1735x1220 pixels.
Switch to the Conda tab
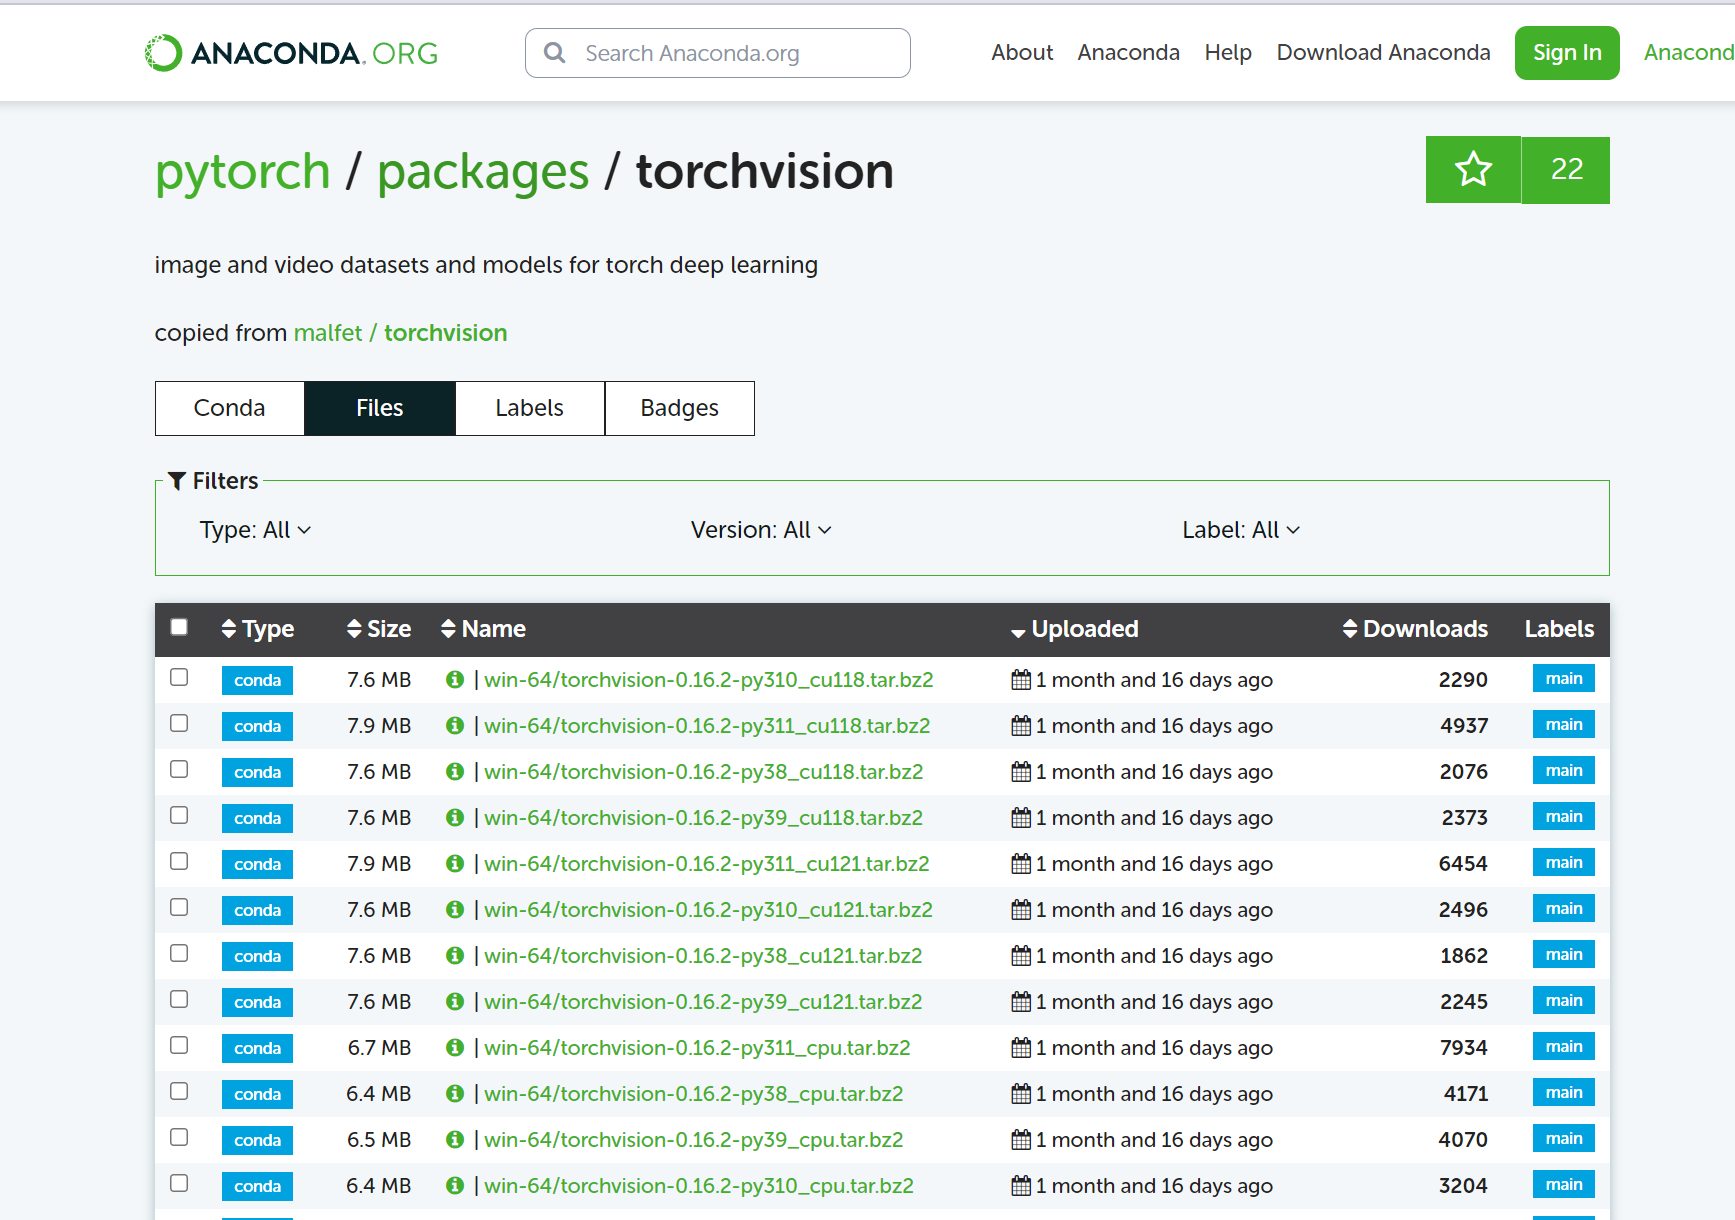click(230, 408)
